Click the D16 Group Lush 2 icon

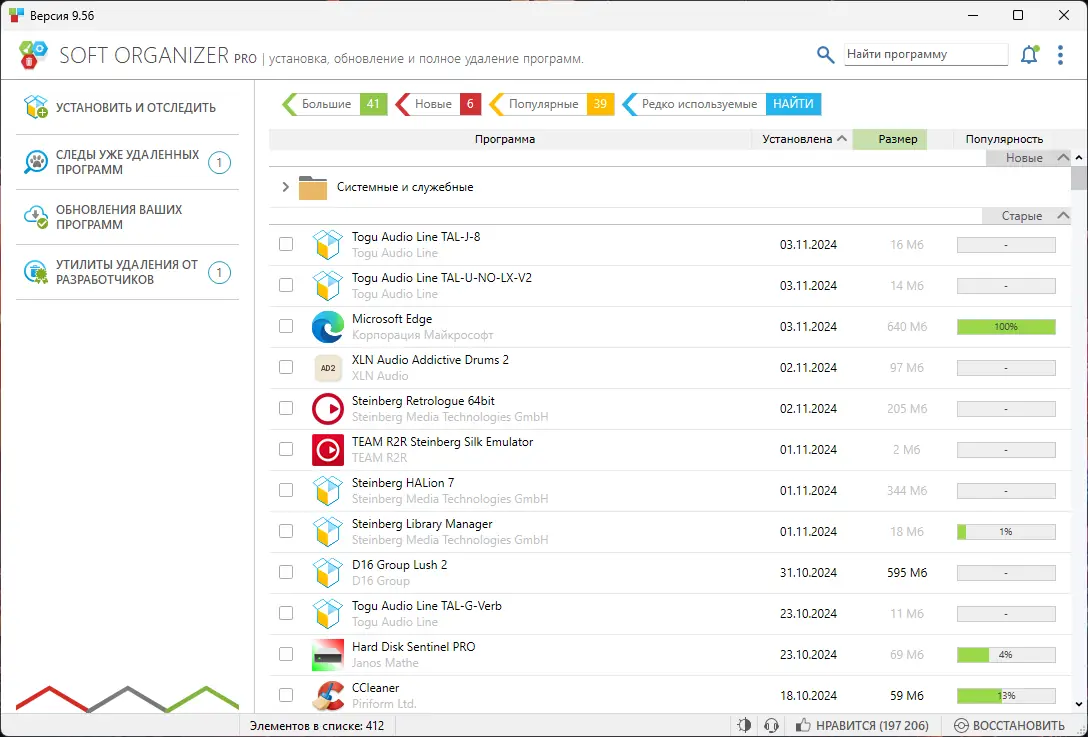328,573
